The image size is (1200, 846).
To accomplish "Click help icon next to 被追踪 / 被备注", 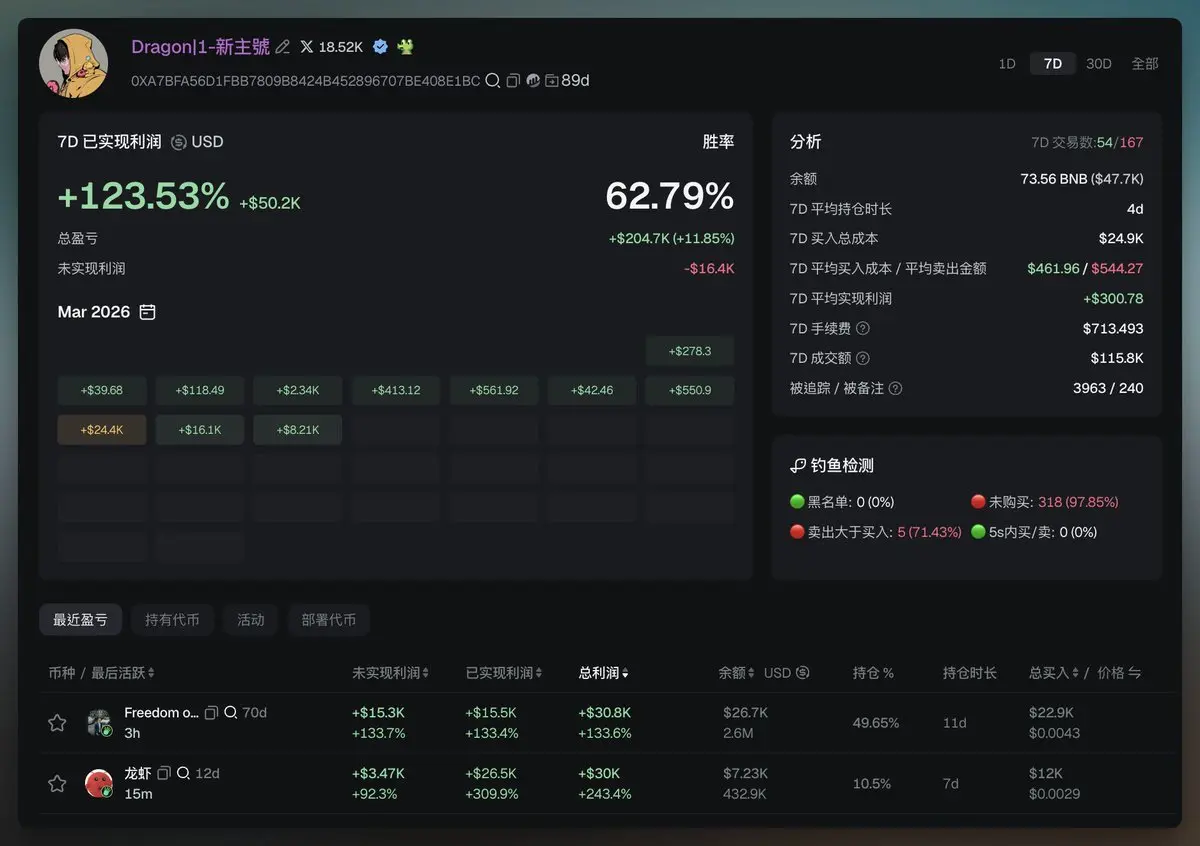I will coord(896,388).
